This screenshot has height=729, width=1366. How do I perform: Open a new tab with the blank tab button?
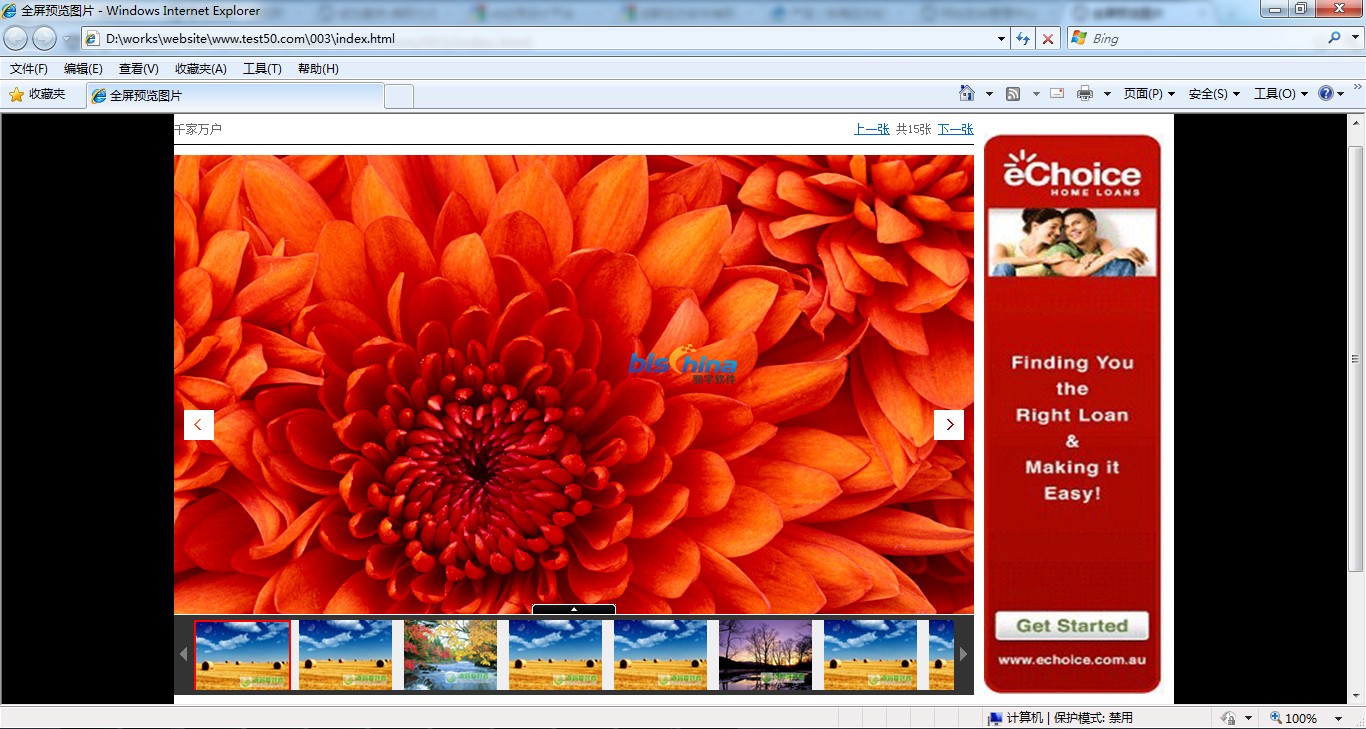[x=399, y=96]
